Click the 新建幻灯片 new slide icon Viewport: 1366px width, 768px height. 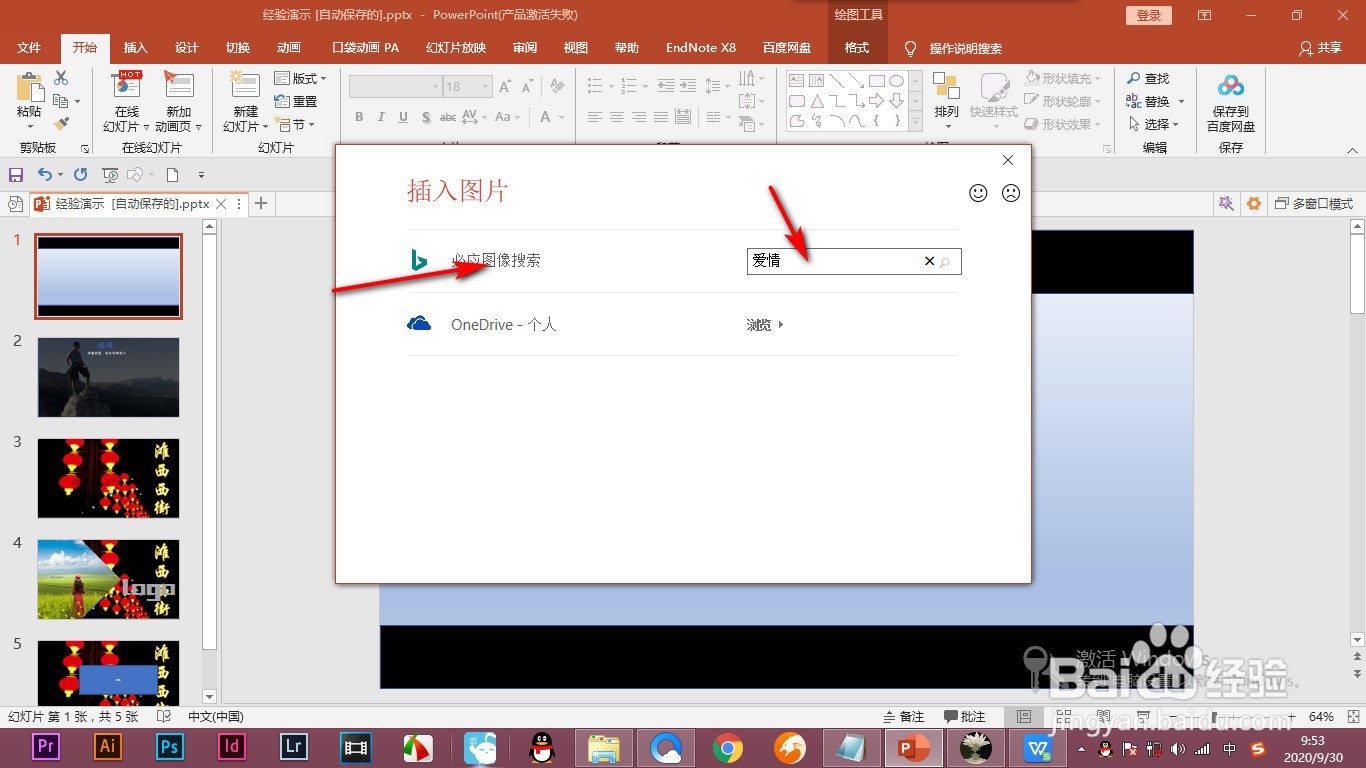[245, 86]
